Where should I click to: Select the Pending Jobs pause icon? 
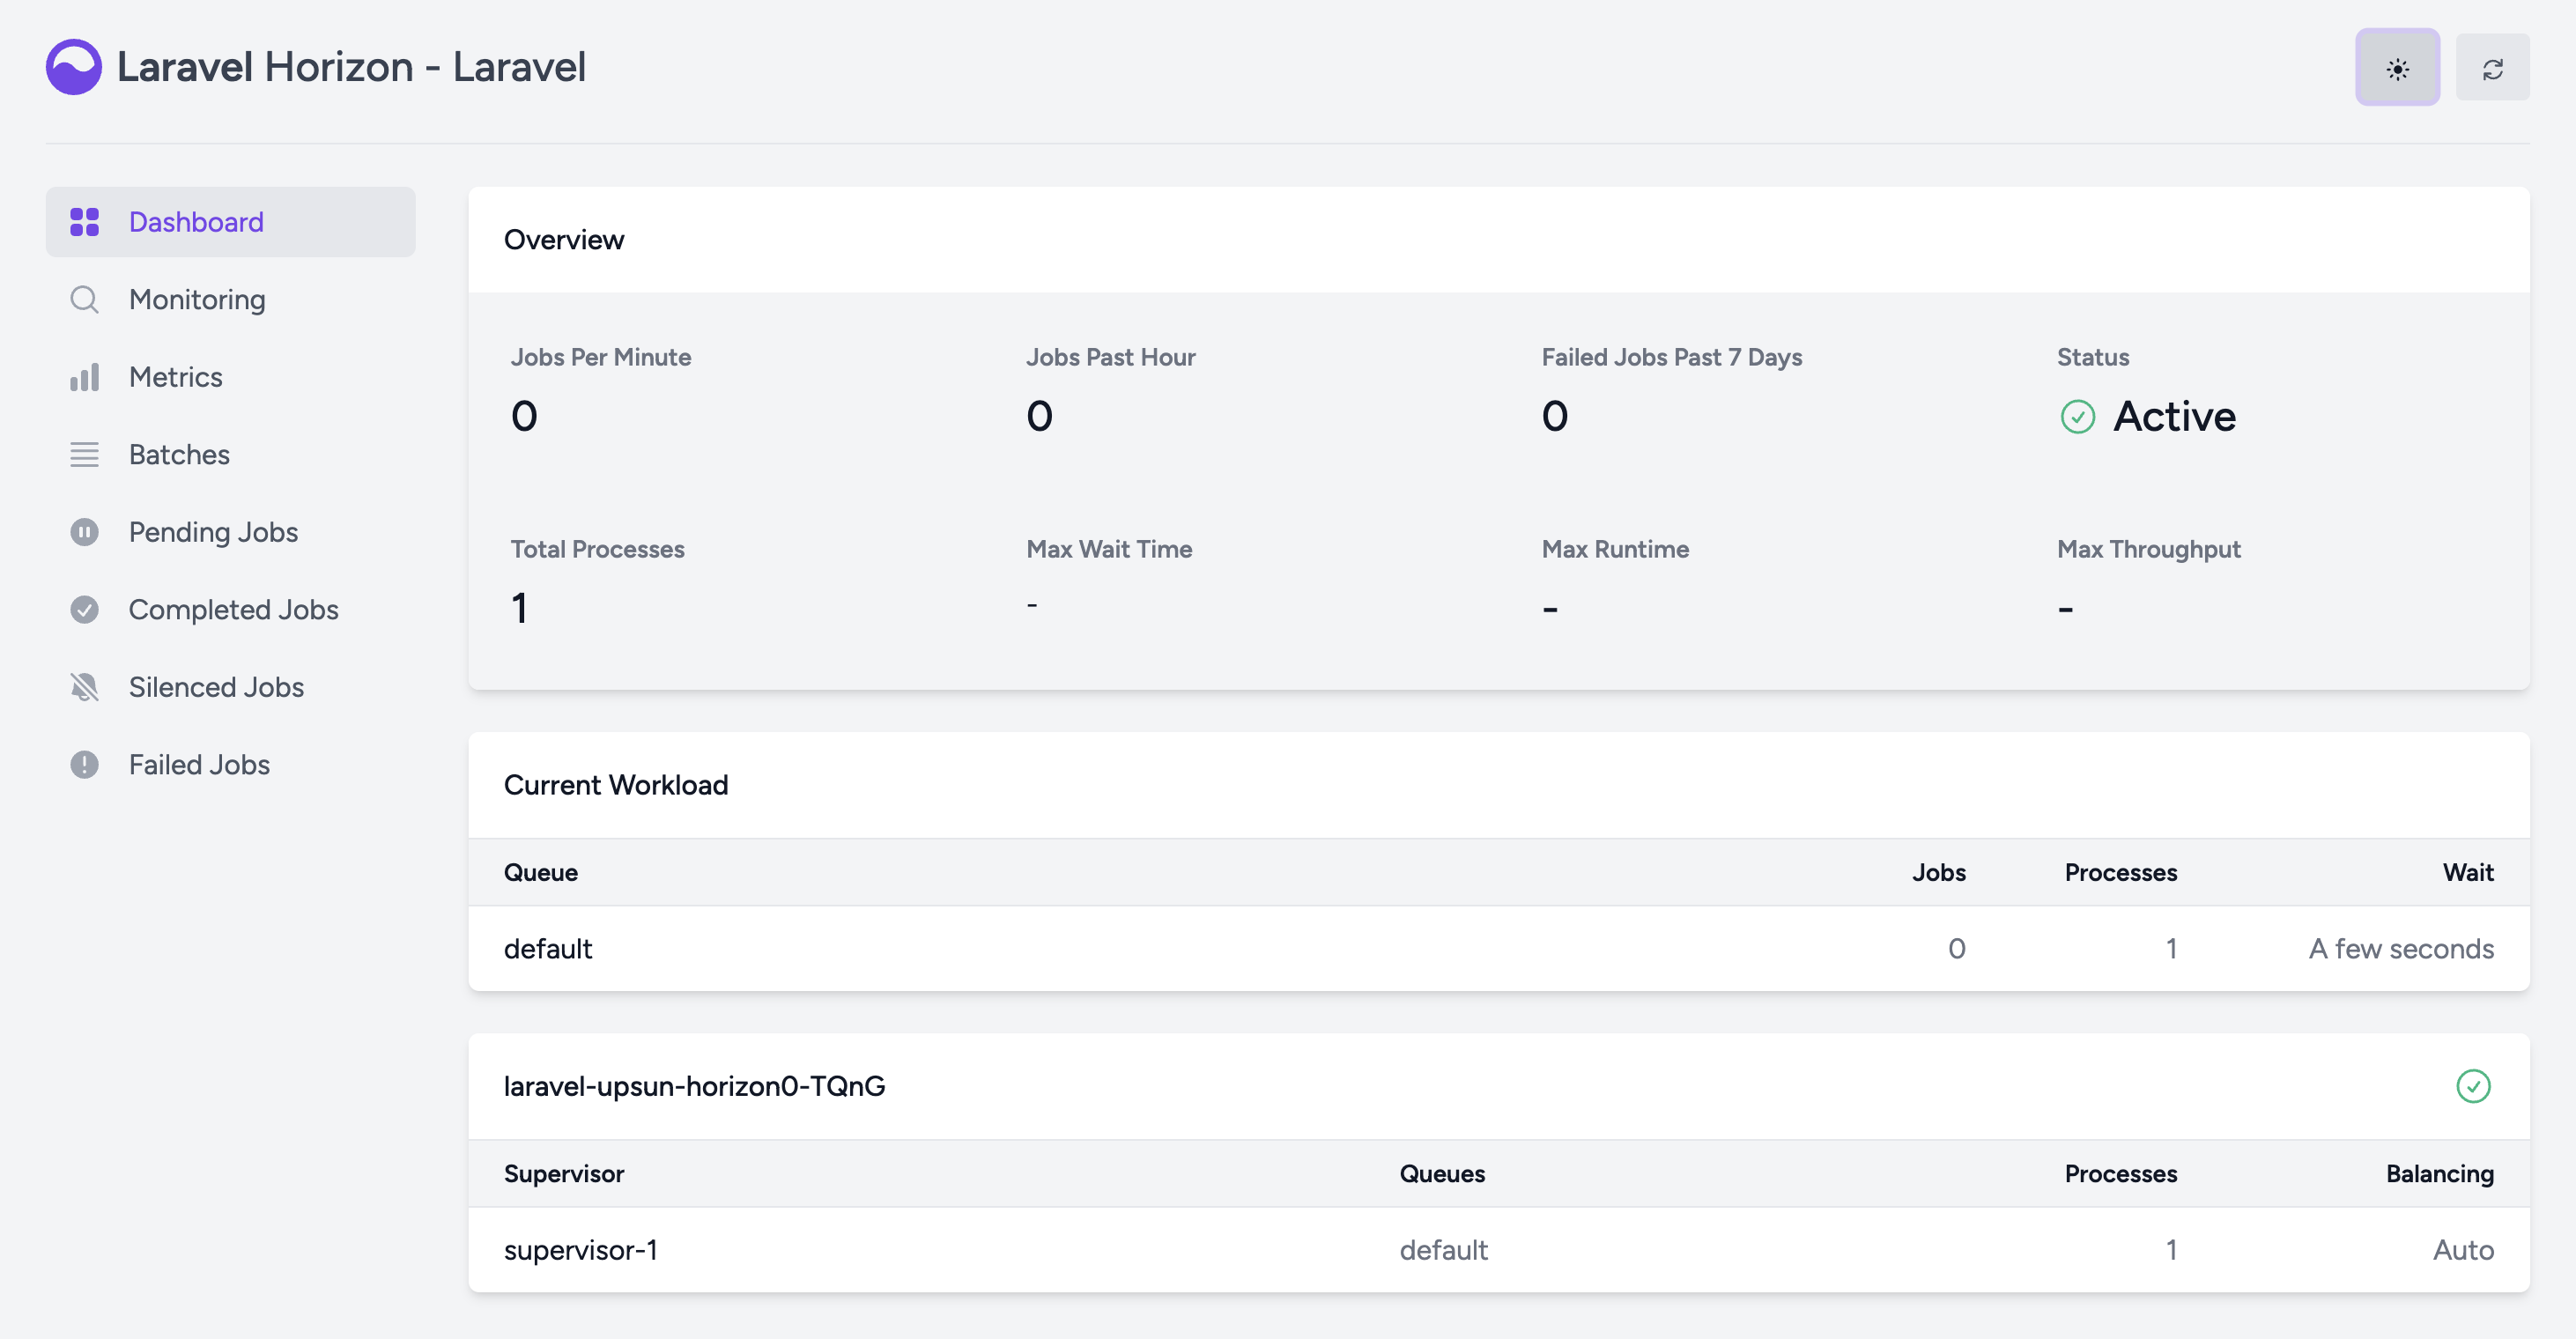[85, 531]
